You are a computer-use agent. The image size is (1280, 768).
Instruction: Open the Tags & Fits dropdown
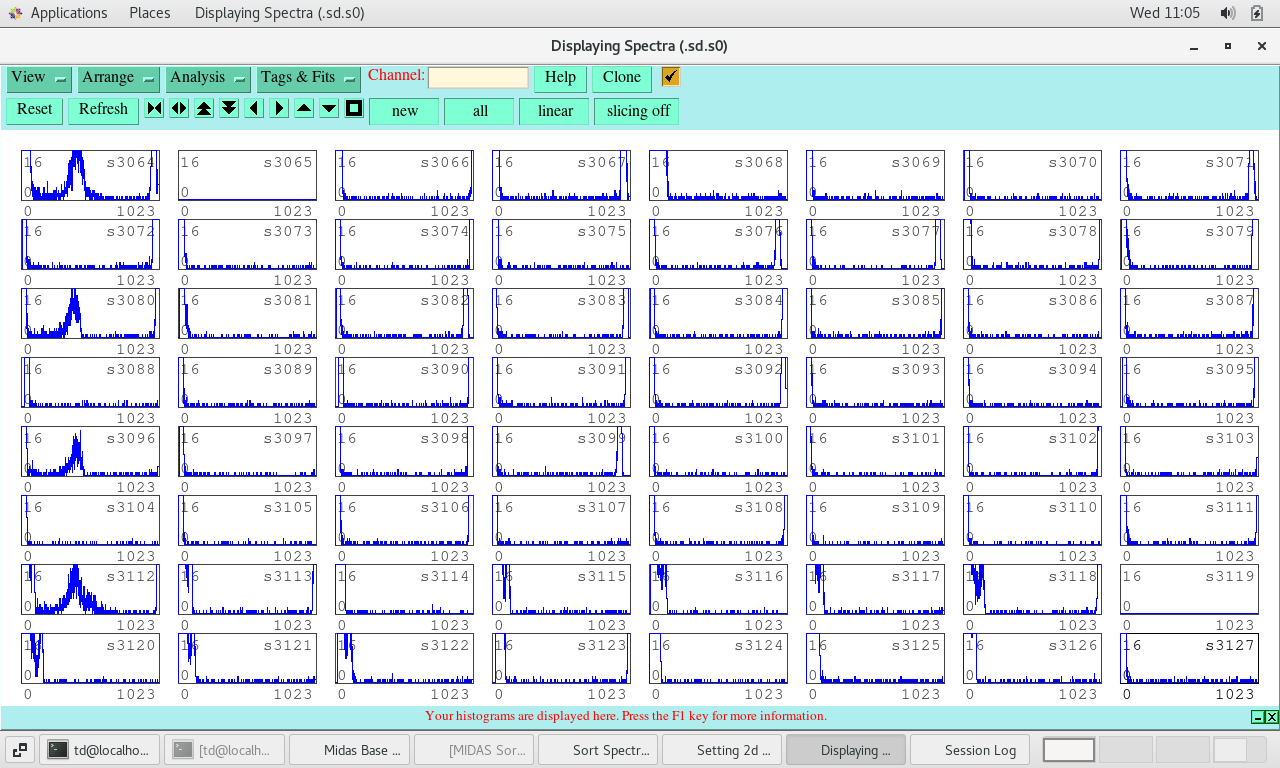(x=308, y=78)
